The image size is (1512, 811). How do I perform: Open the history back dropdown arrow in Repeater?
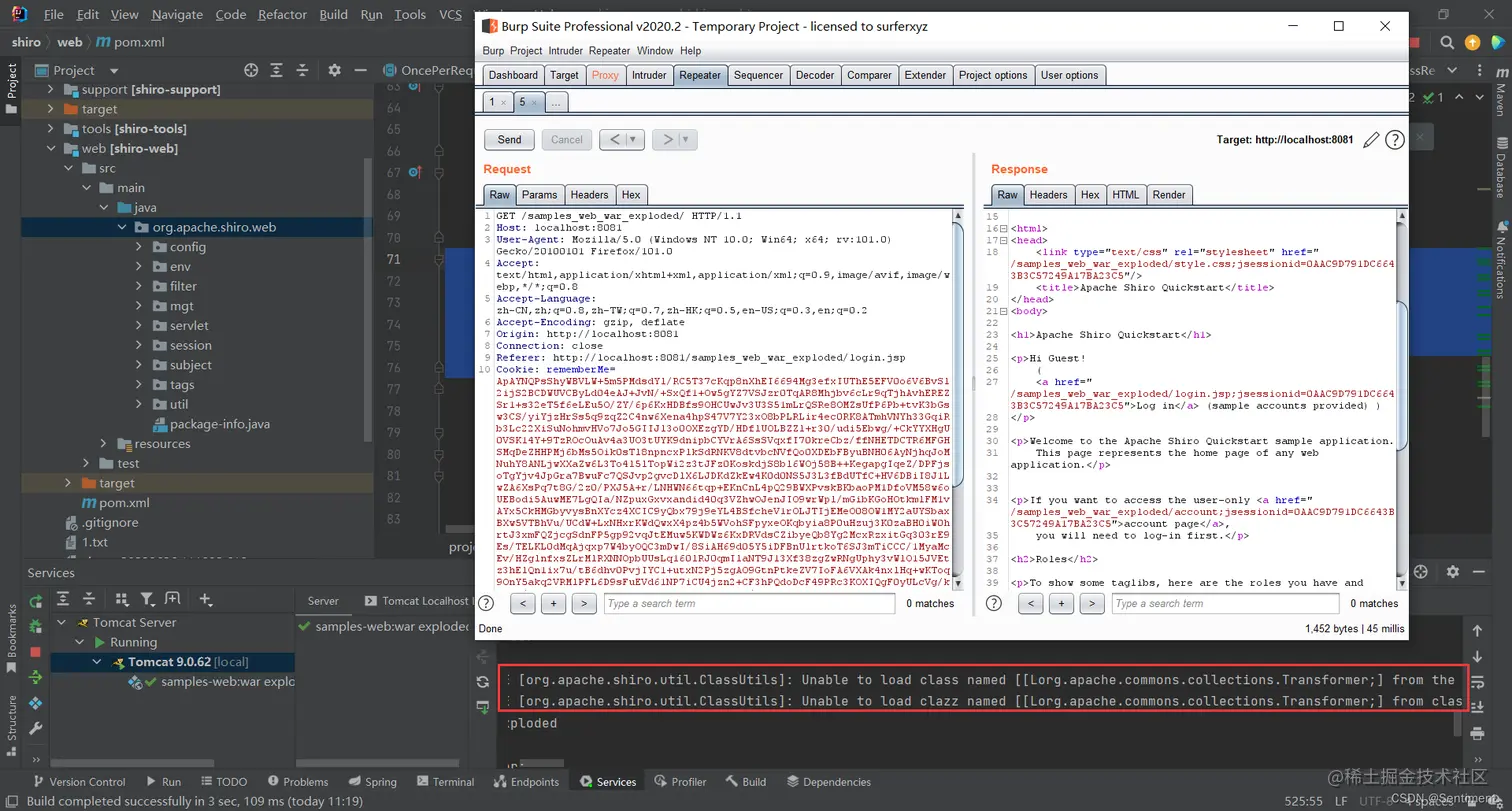tap(634, 140)
